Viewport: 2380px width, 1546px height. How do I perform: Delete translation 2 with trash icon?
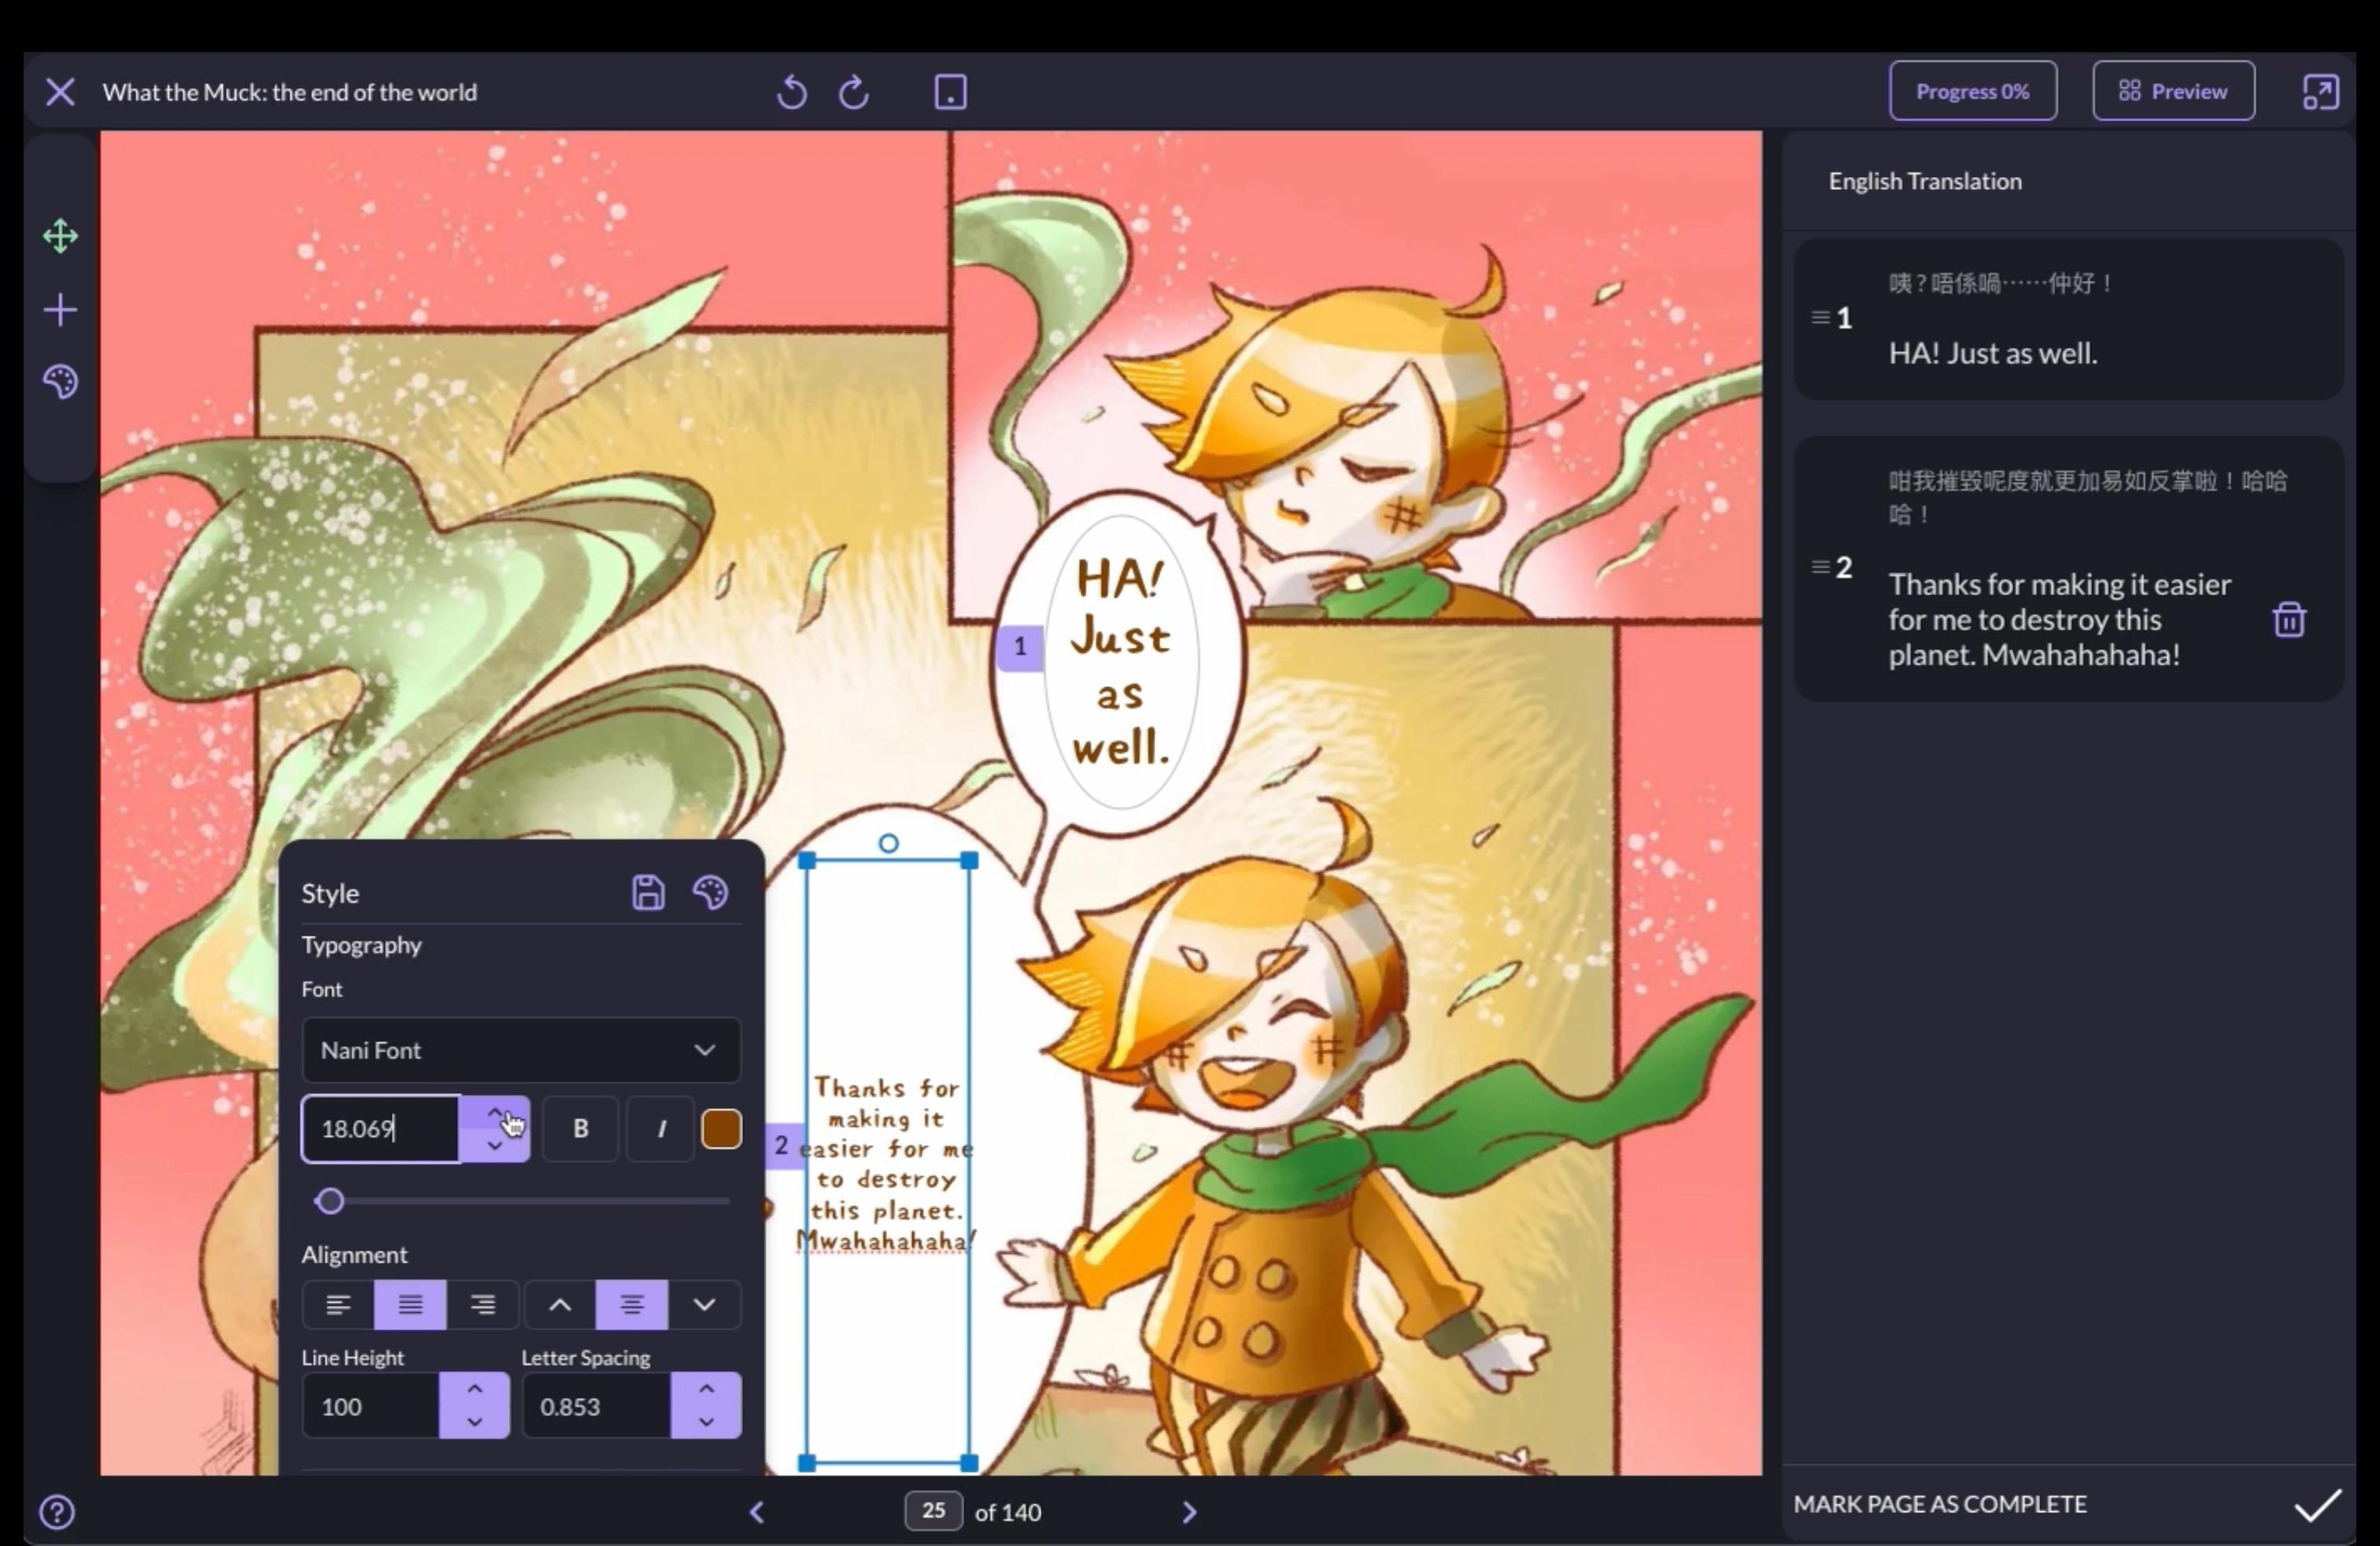pyautogui.click(x=2289, y=620)
